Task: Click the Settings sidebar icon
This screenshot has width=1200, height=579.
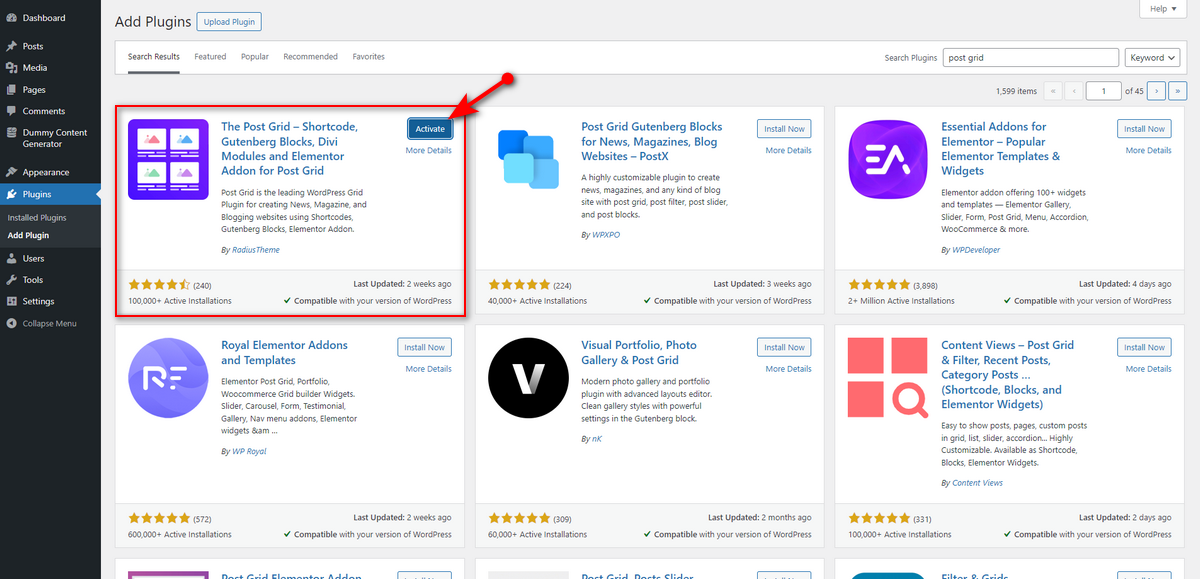Action: click(x=11, y=301)
